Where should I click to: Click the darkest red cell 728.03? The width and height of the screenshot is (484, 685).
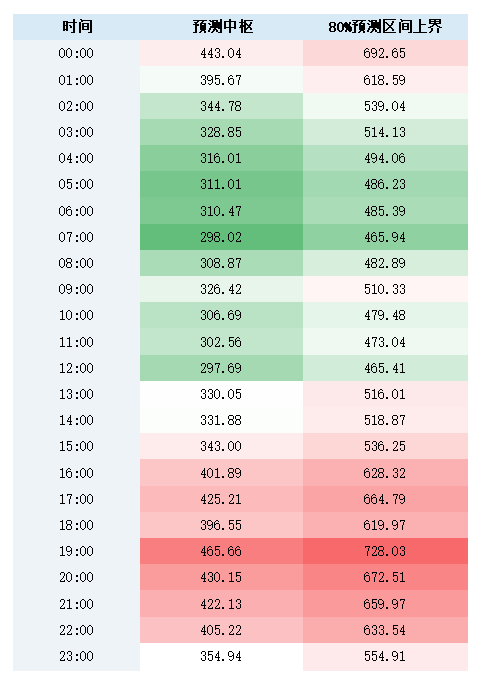pos(385,551)
